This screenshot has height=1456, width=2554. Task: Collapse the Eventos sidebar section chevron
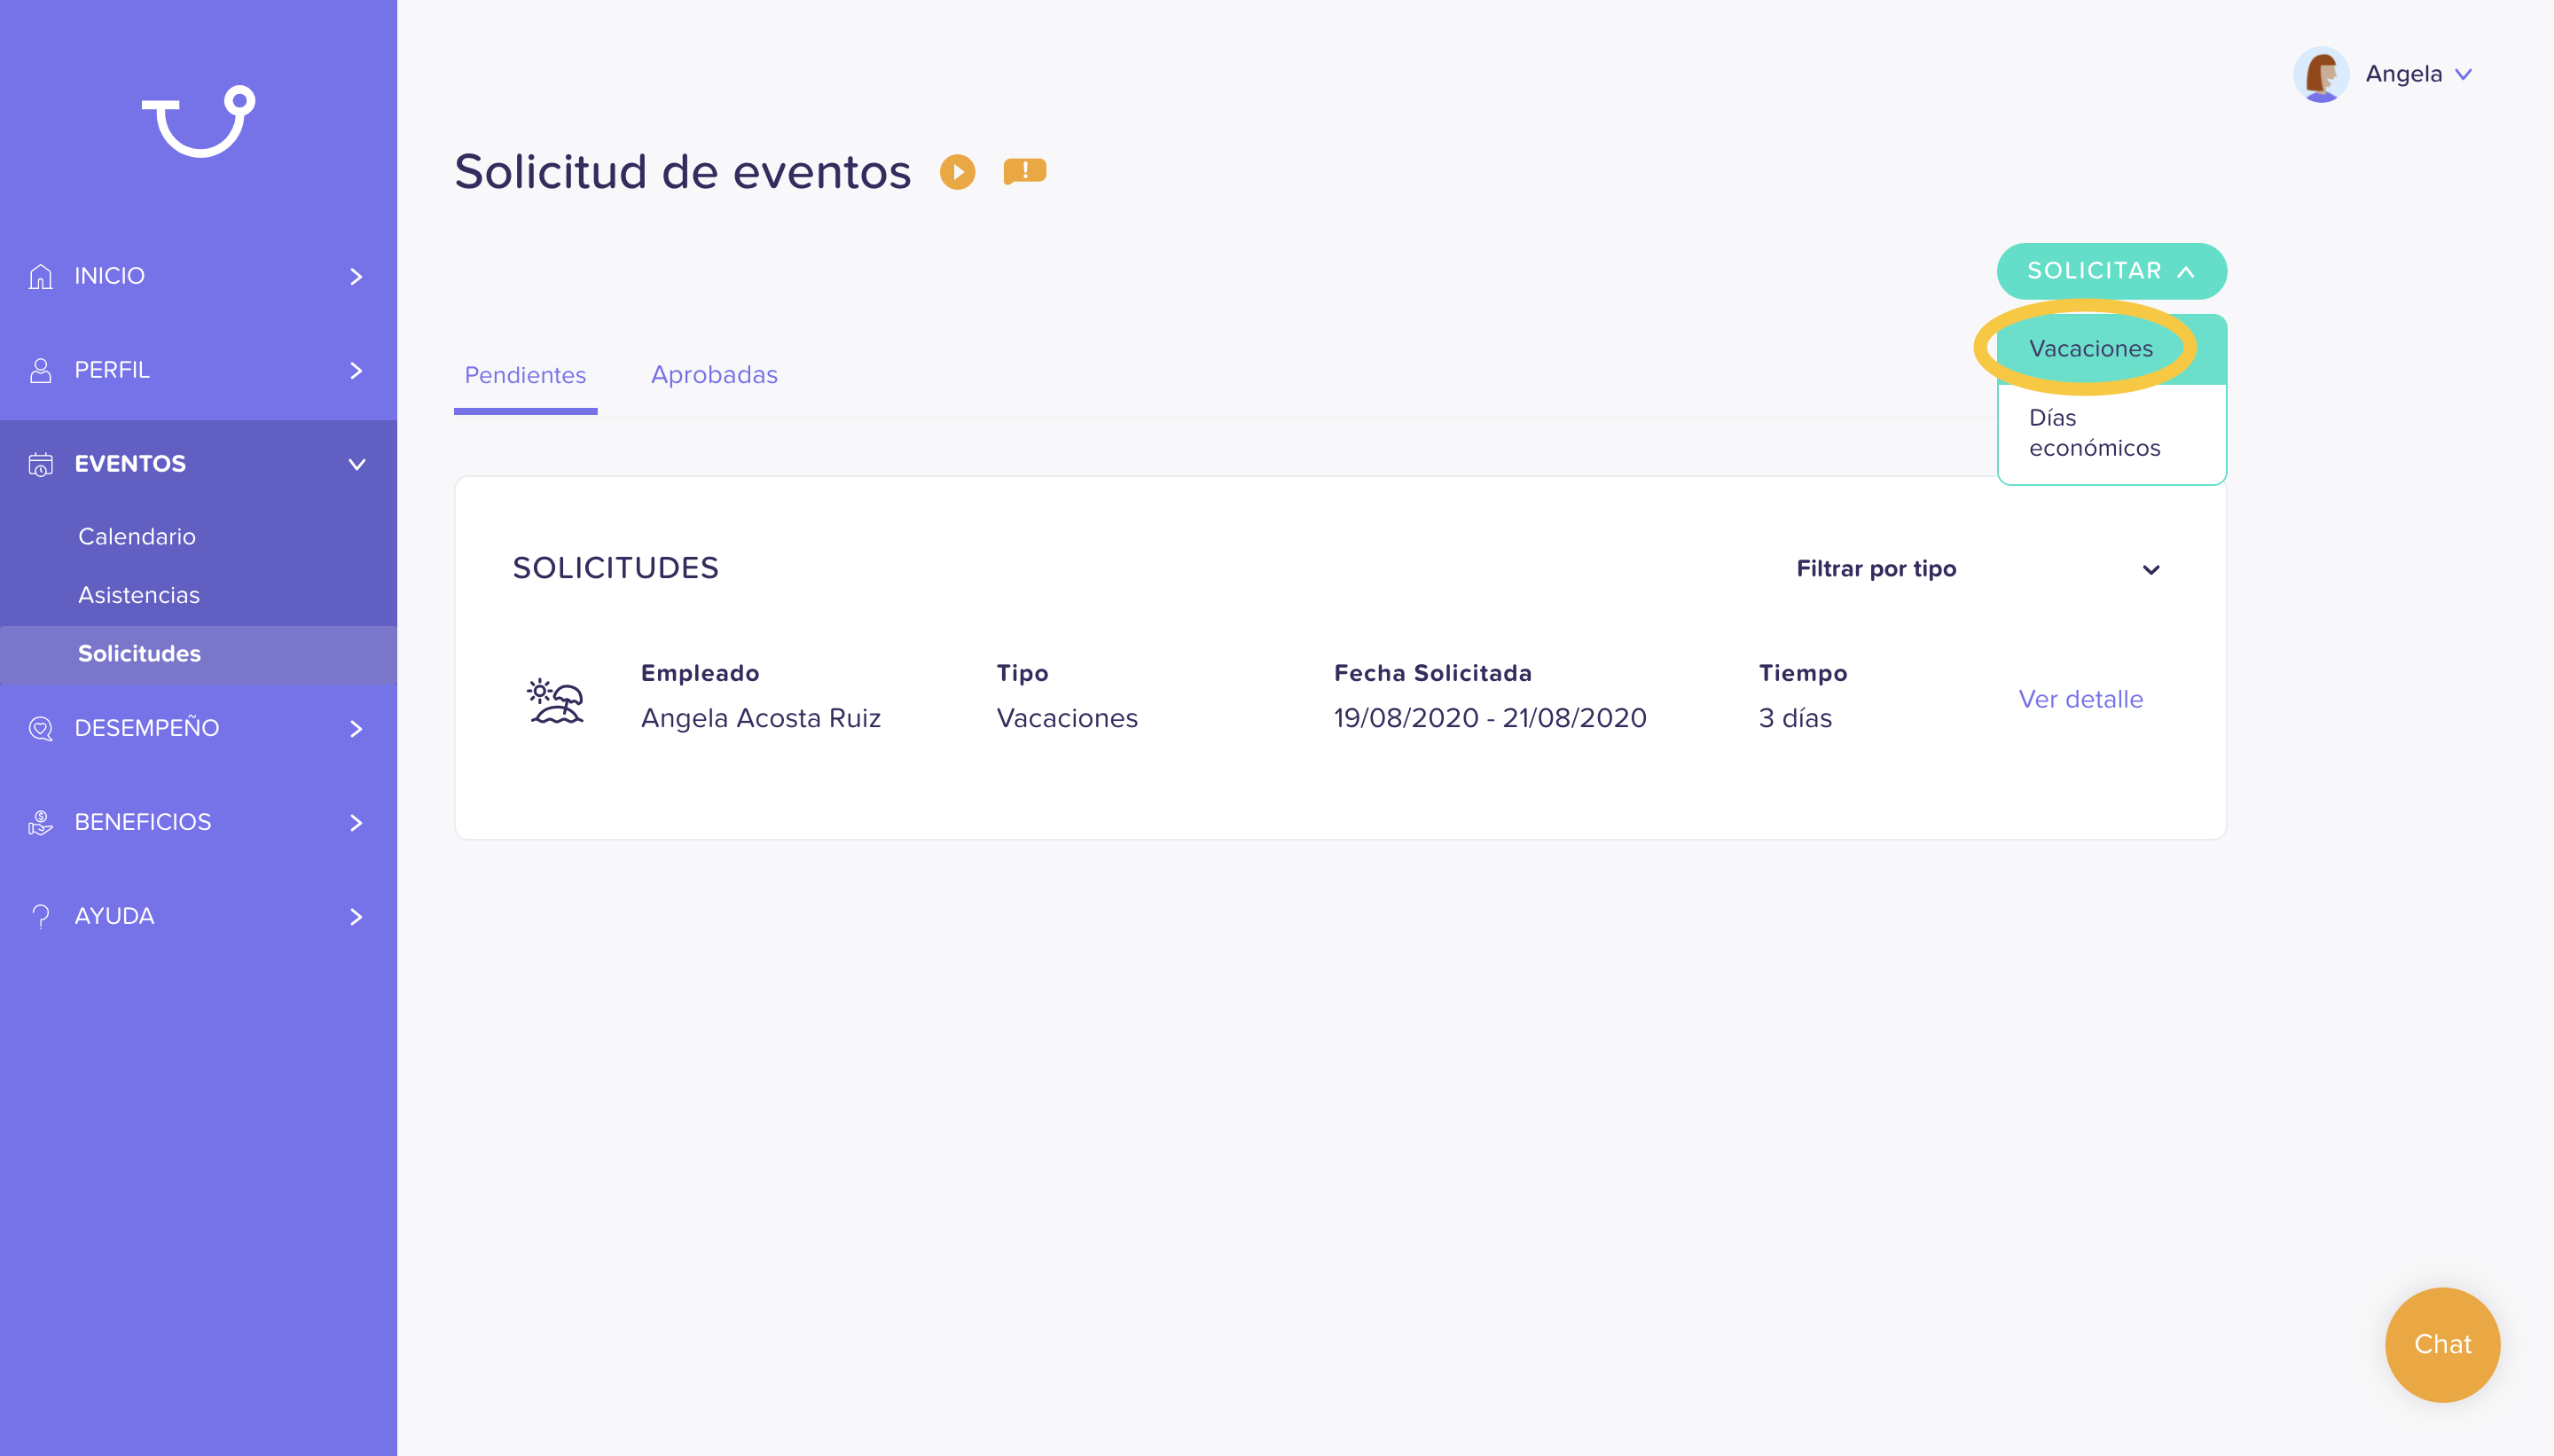[x=356, y=464]
